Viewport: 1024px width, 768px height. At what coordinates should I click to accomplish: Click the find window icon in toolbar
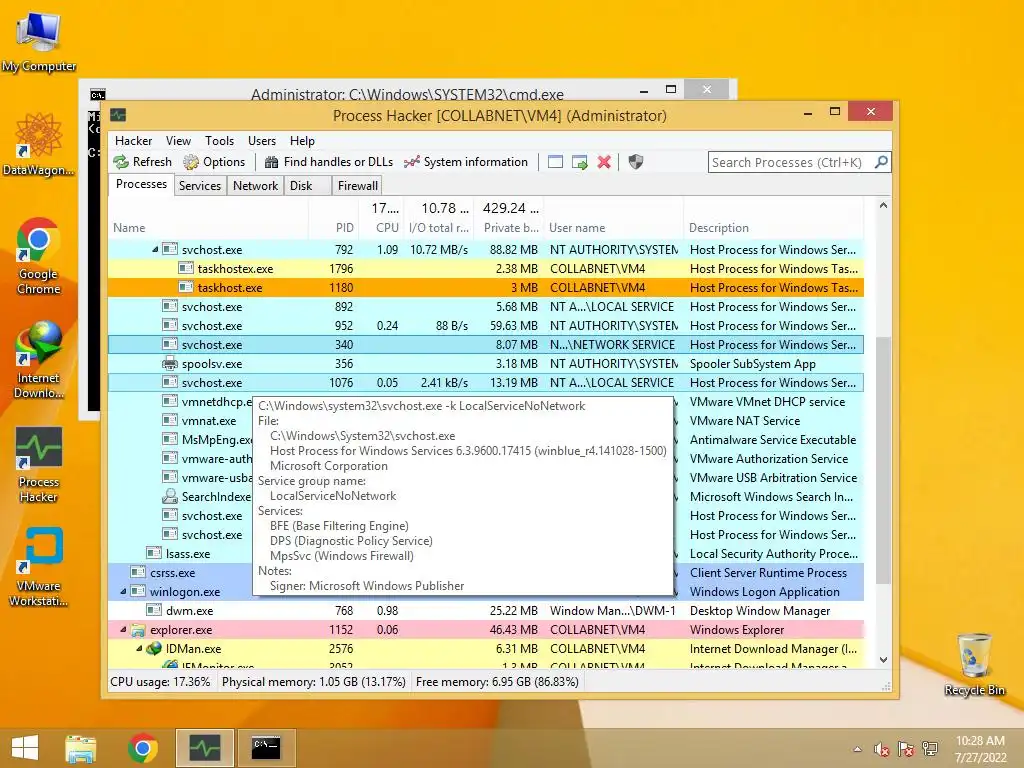tap(555, 162)
